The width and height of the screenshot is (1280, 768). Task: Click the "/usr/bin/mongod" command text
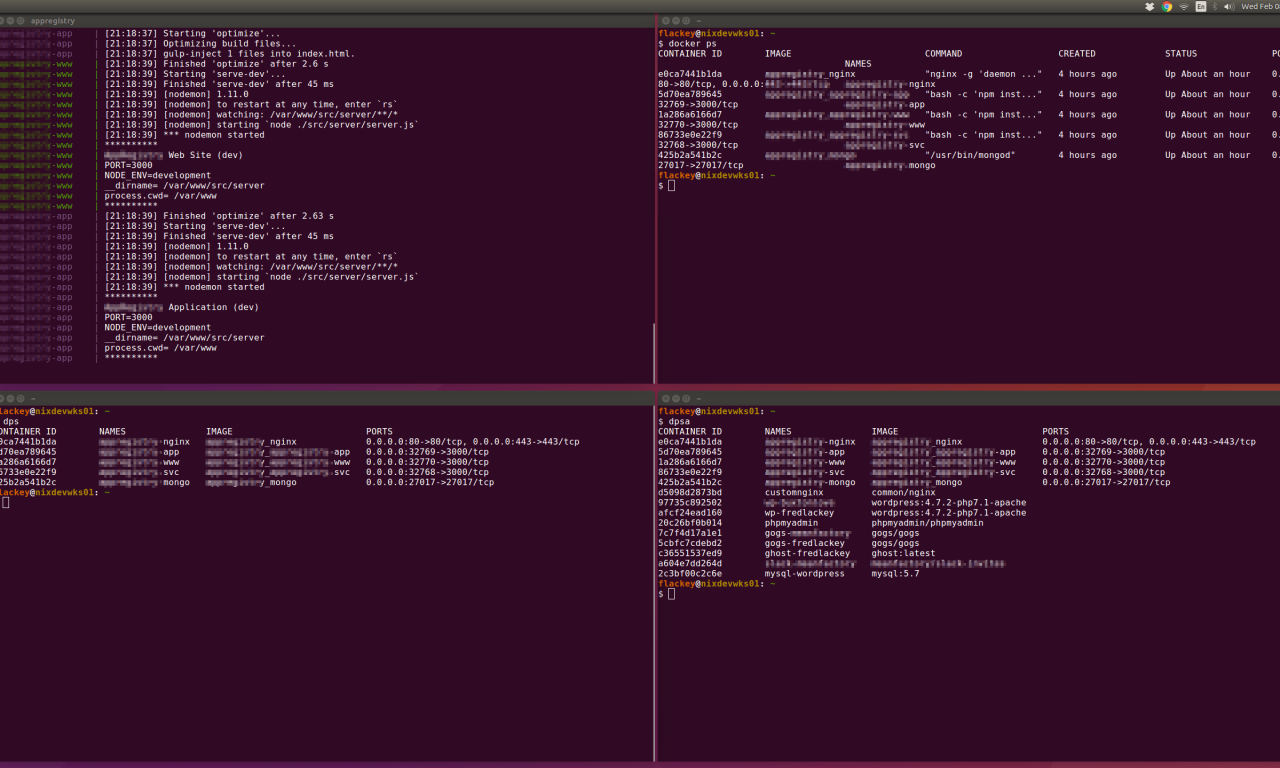click(x=970, y=155)
